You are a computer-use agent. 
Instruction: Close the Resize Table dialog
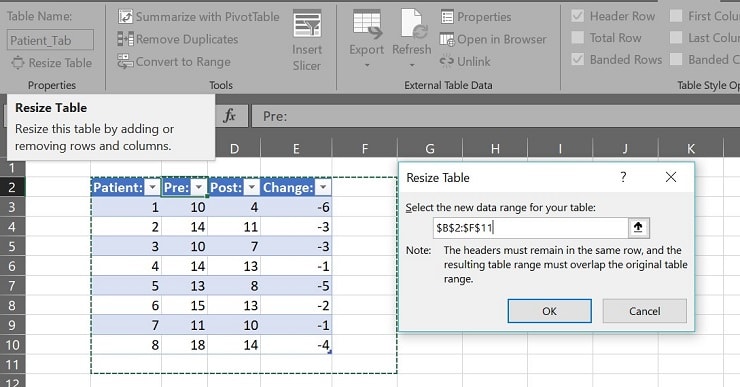(671, 177)
